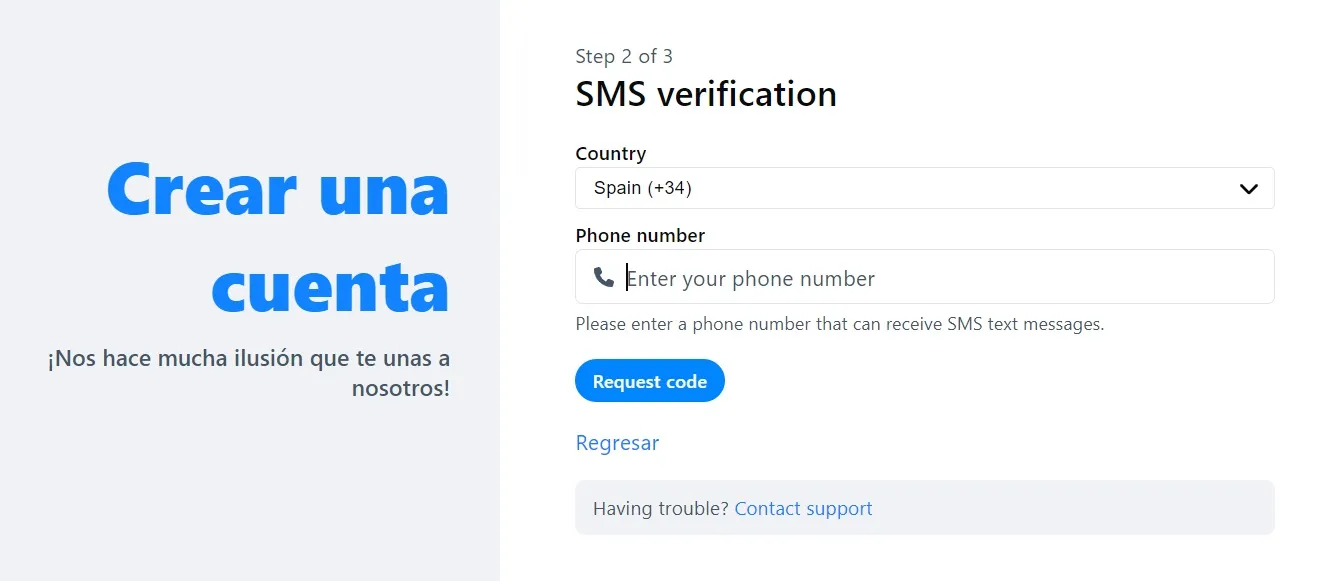Click the Enter your phone number placeholder
The image size is (1321, 581).
[751, 278]
